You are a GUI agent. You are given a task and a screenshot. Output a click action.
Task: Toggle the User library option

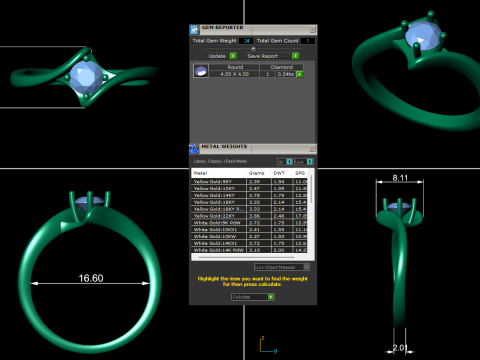[x=303, y=162]
